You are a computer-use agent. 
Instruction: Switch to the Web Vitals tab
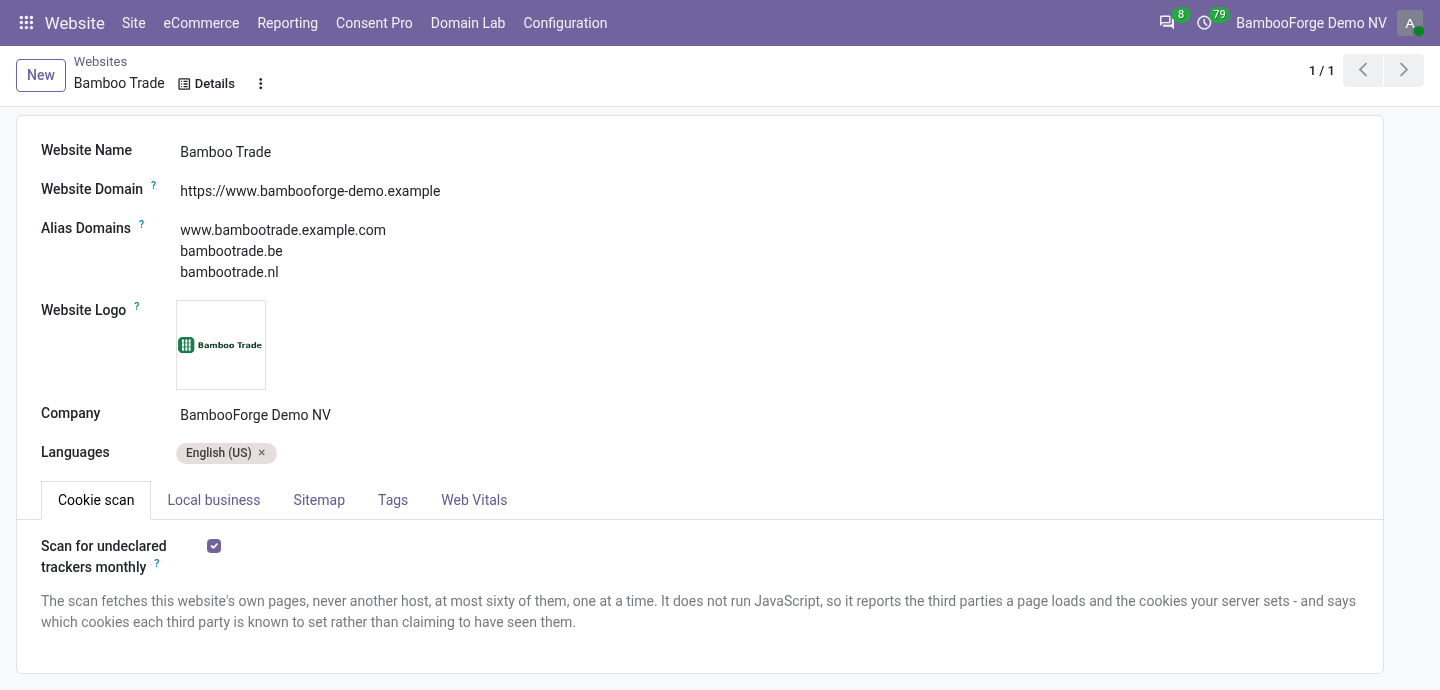point(474,500)
